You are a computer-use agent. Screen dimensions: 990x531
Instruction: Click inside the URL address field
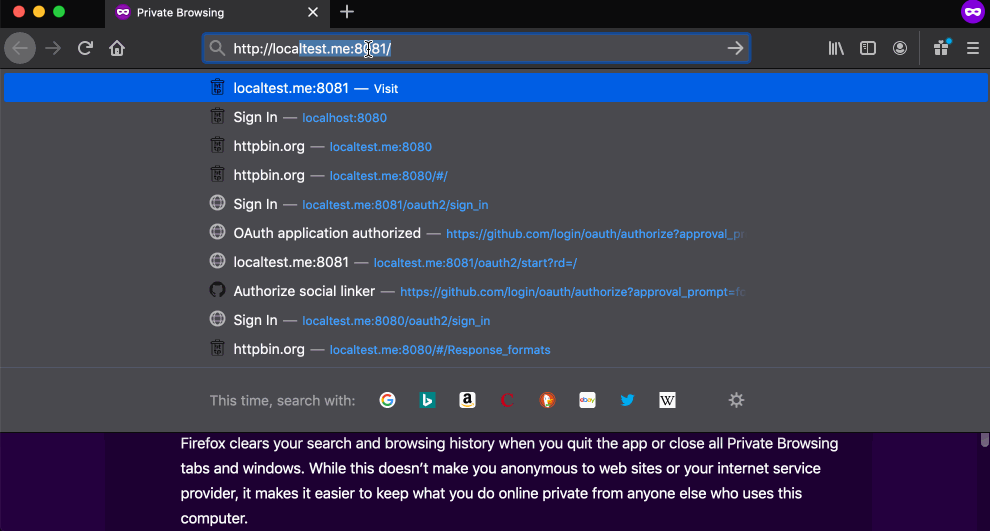click(x=477, y=48)
